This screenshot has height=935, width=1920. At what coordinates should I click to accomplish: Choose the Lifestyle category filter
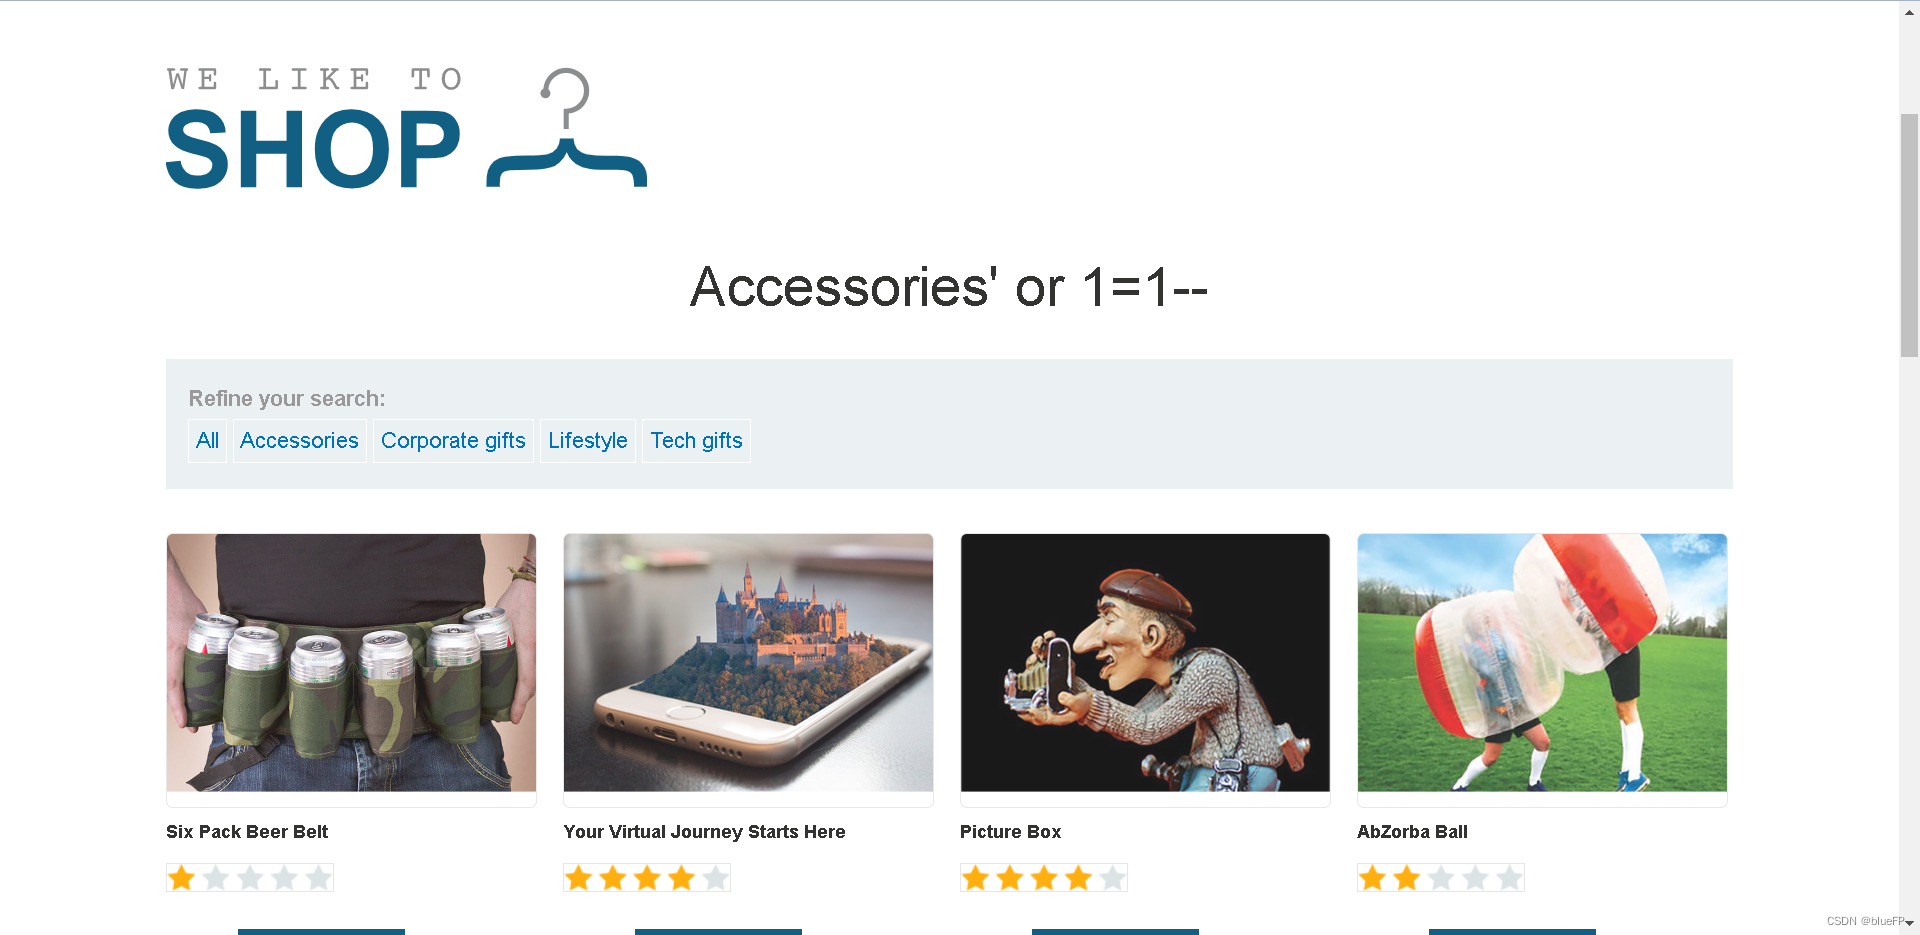pos(588,441)
